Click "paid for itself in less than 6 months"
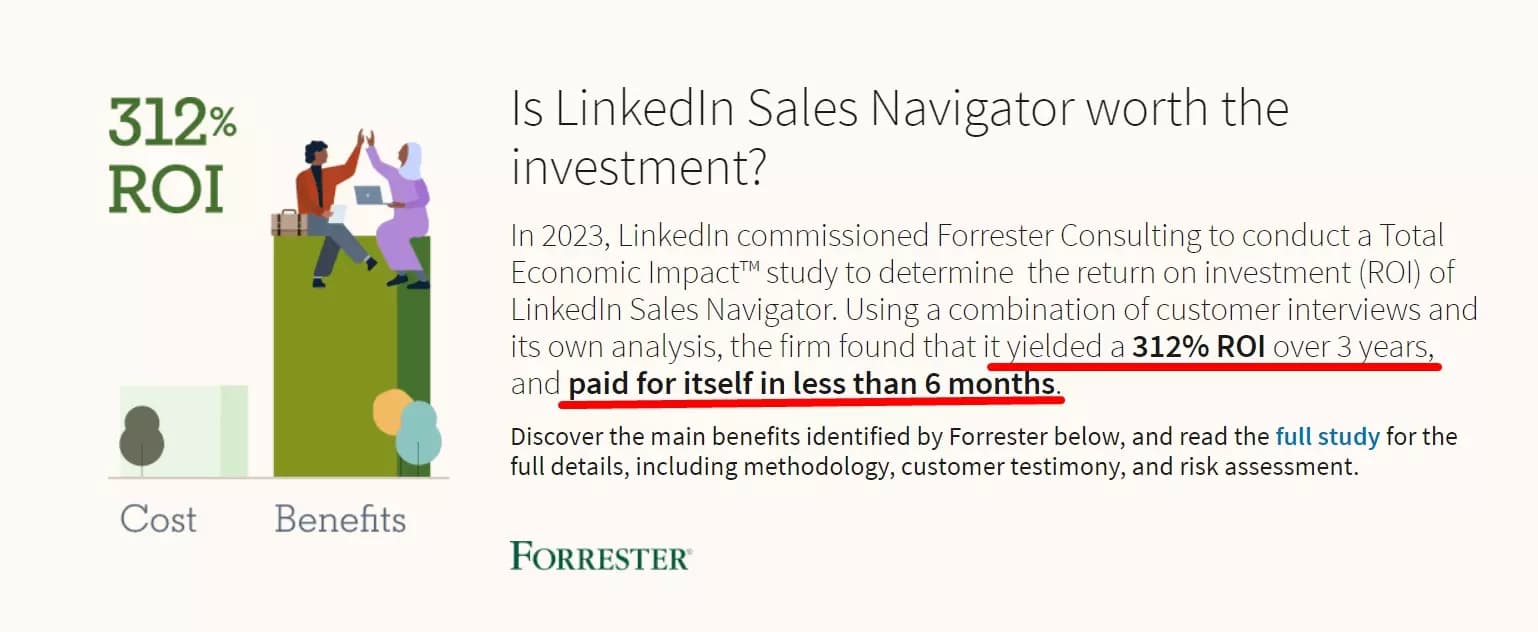Screen dimensions: 1538x632 coord(811,383)
